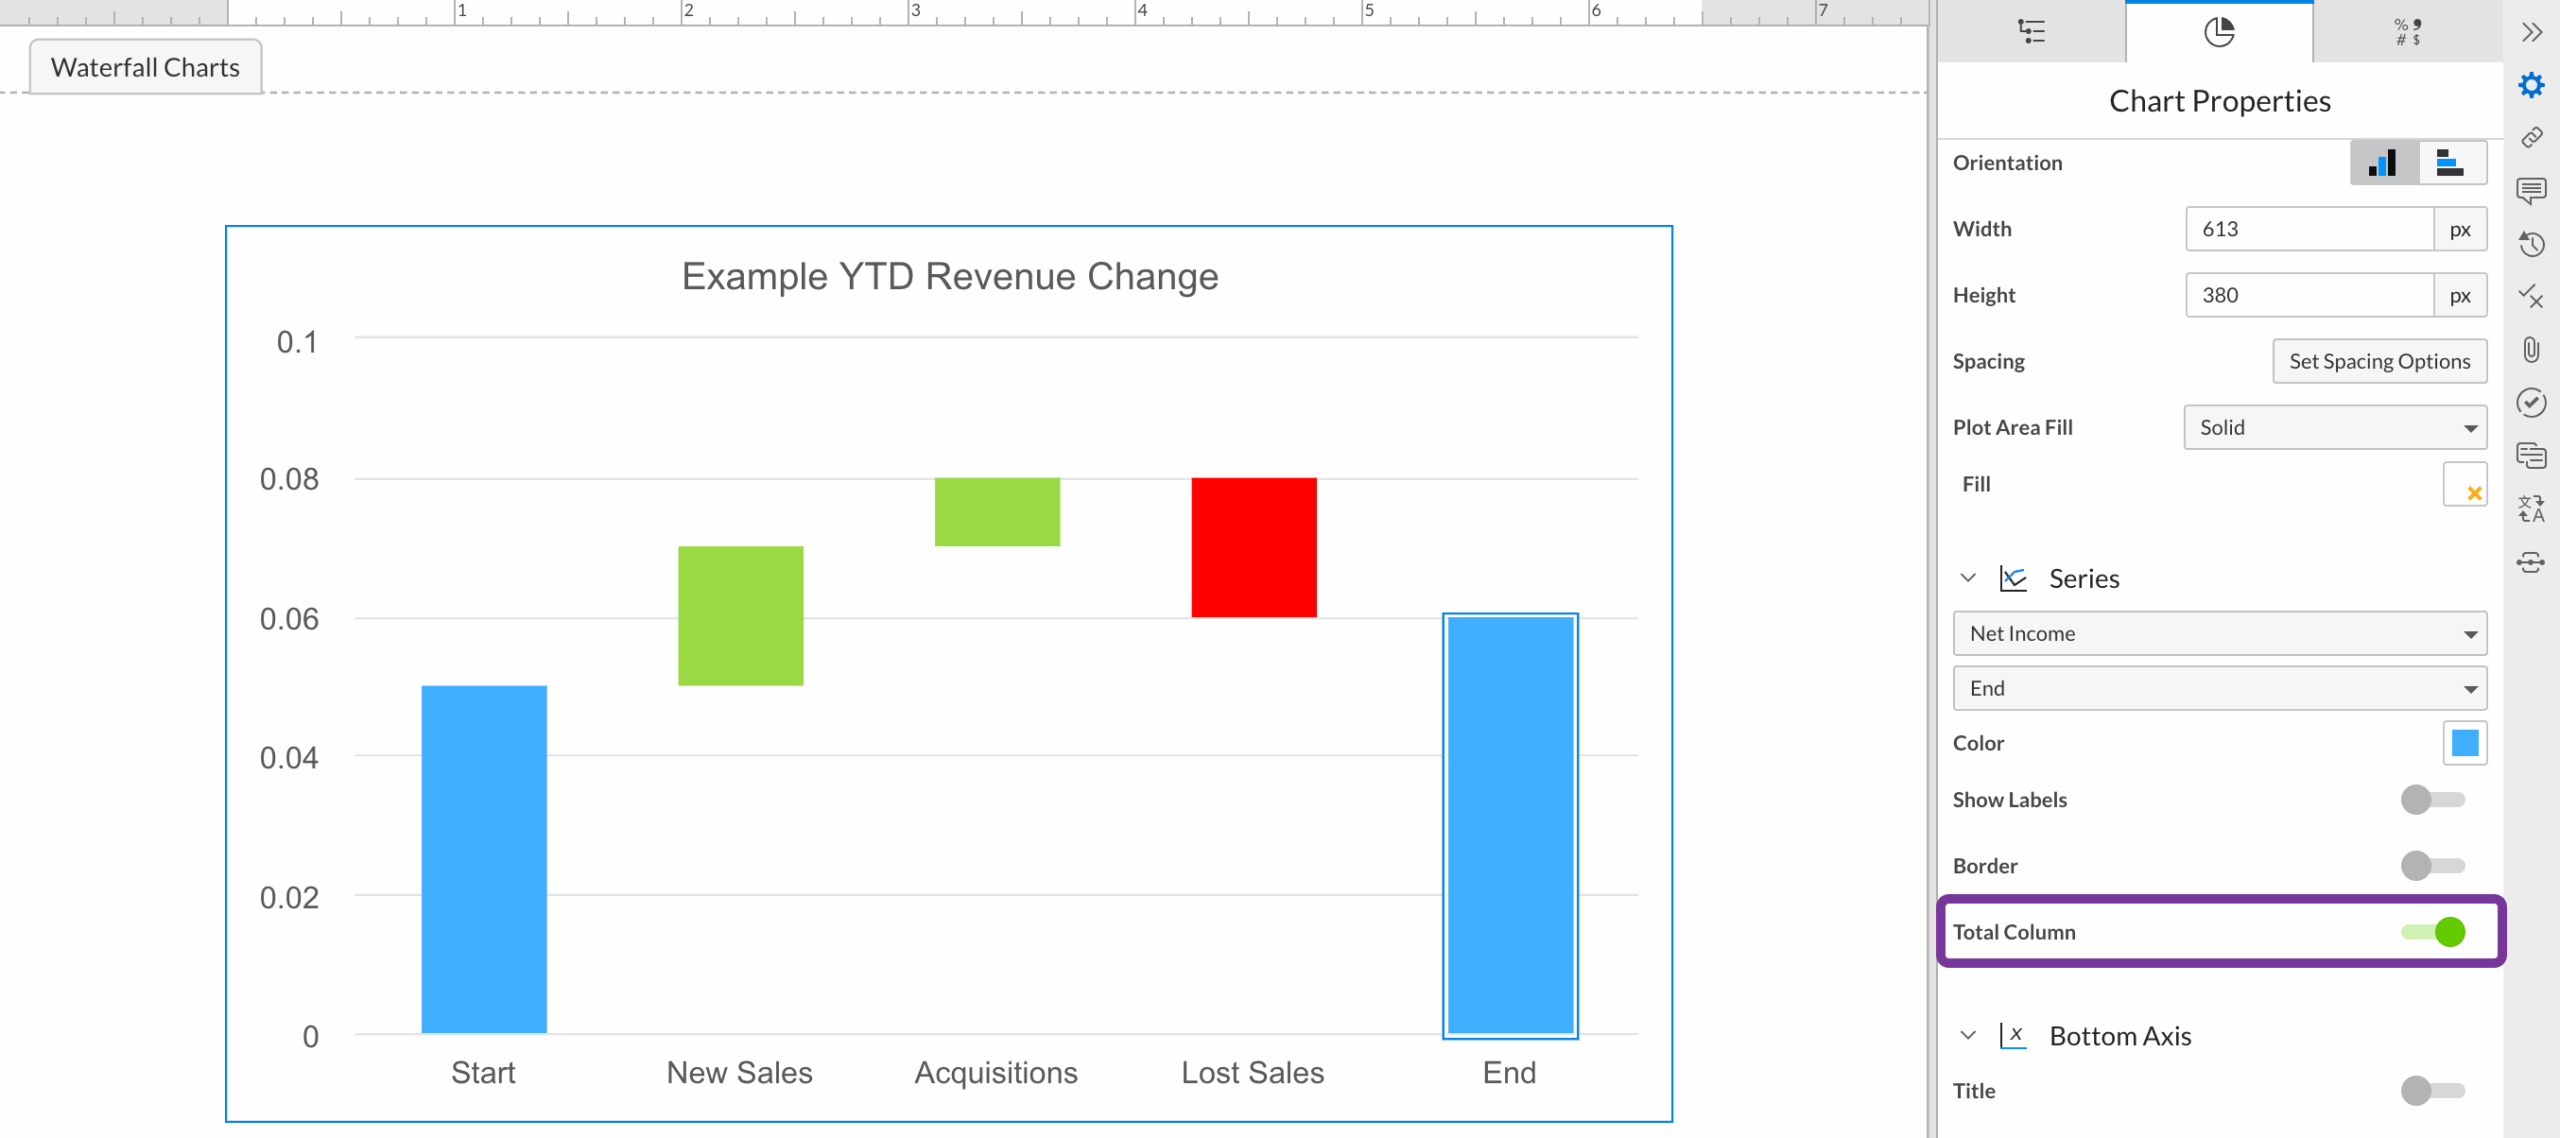Select the vertical column orientation icon
The width and height of the screenshot is (2560, 1138).
click(x=2383, y=163)
